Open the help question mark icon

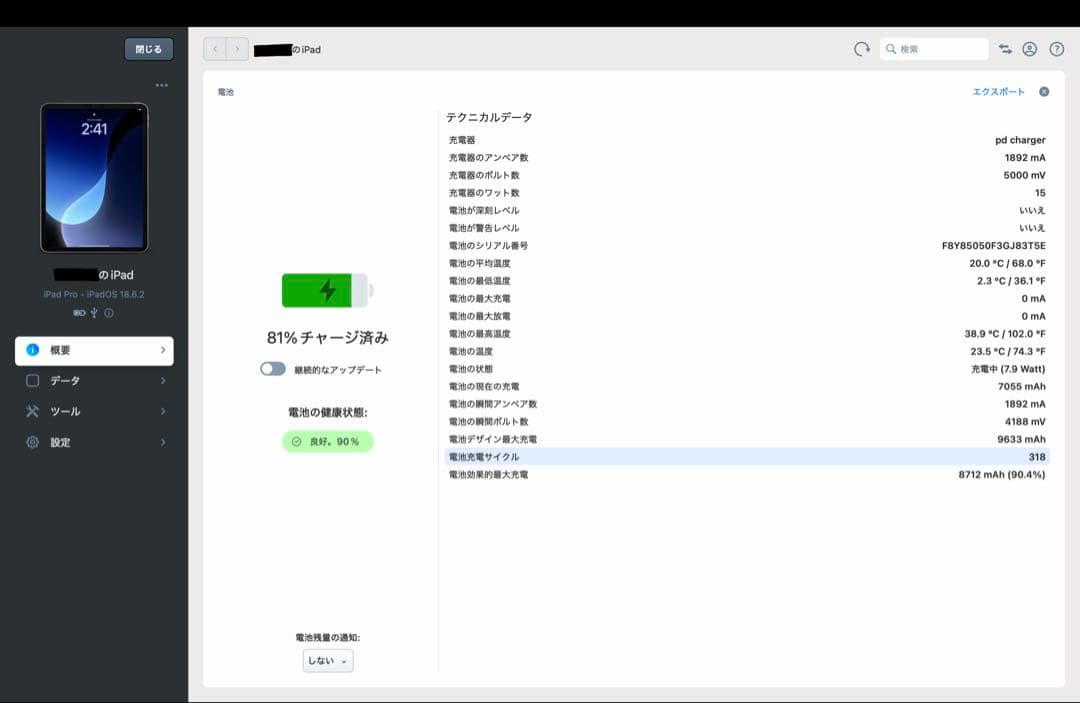point(1055,48)
